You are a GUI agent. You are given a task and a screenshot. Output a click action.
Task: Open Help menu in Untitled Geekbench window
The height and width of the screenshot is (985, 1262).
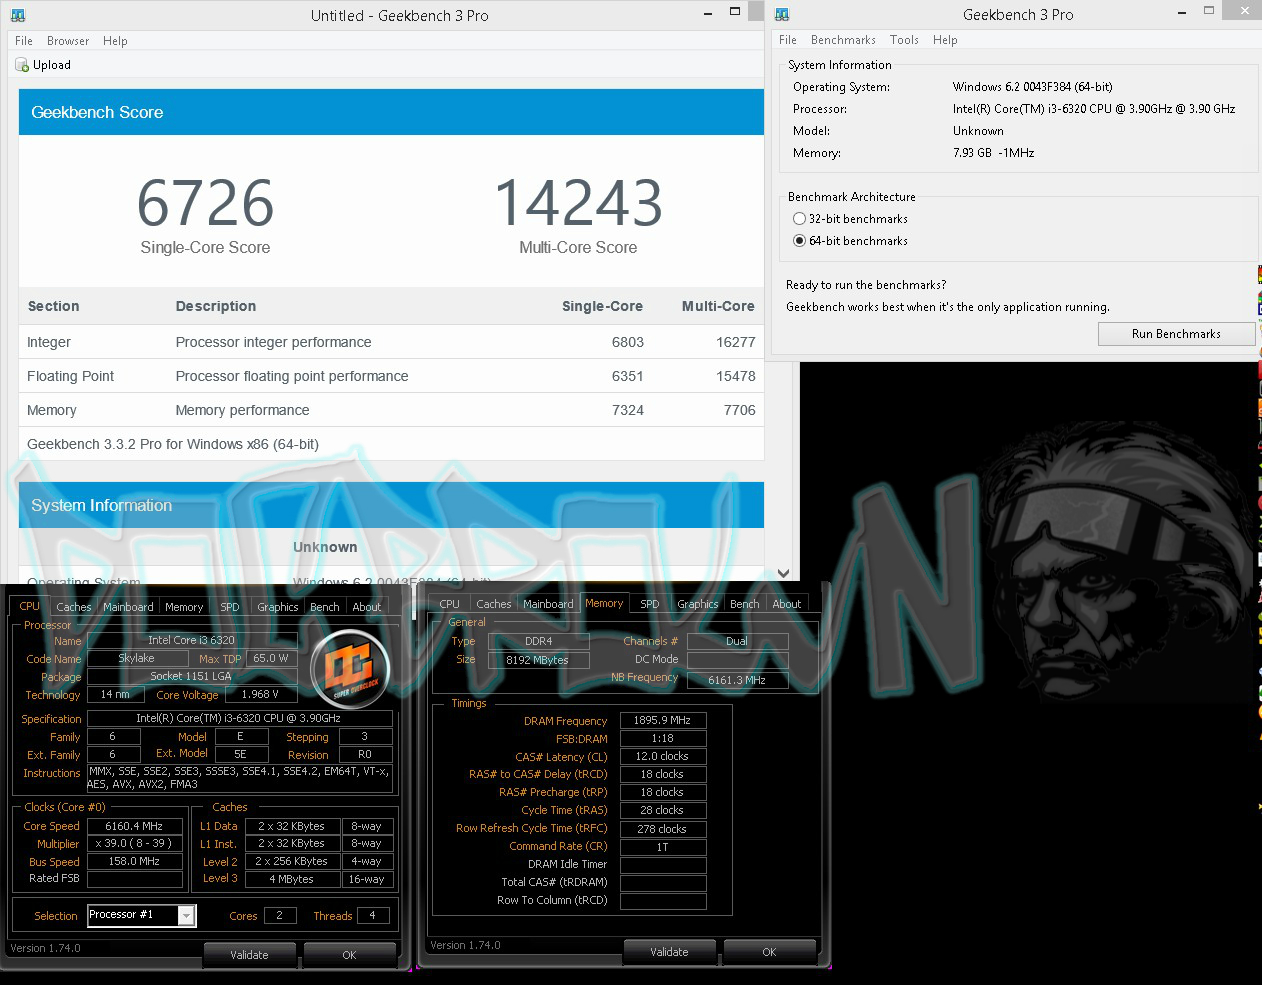tap(115, 41)
